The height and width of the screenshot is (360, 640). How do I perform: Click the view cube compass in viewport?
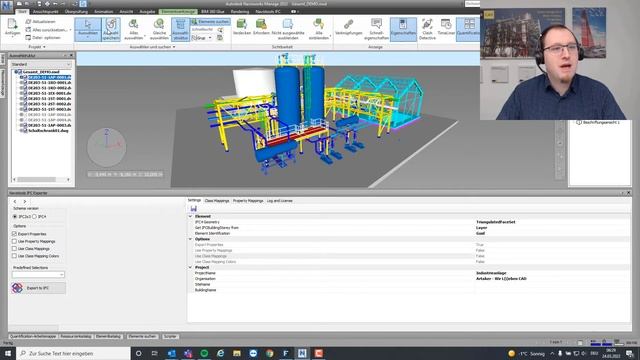(x=107, y=147)
